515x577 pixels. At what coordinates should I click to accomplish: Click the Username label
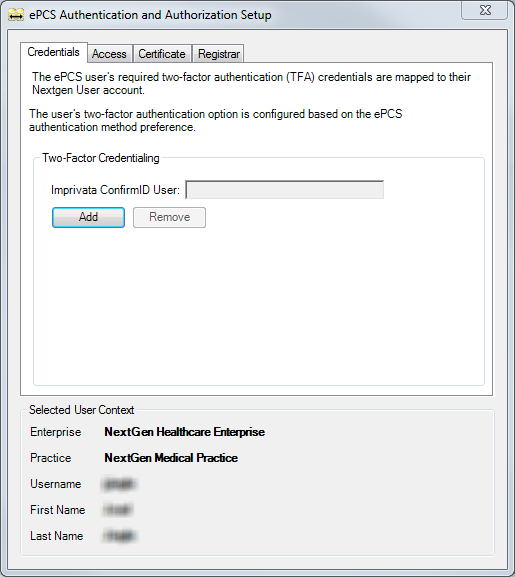56,484
